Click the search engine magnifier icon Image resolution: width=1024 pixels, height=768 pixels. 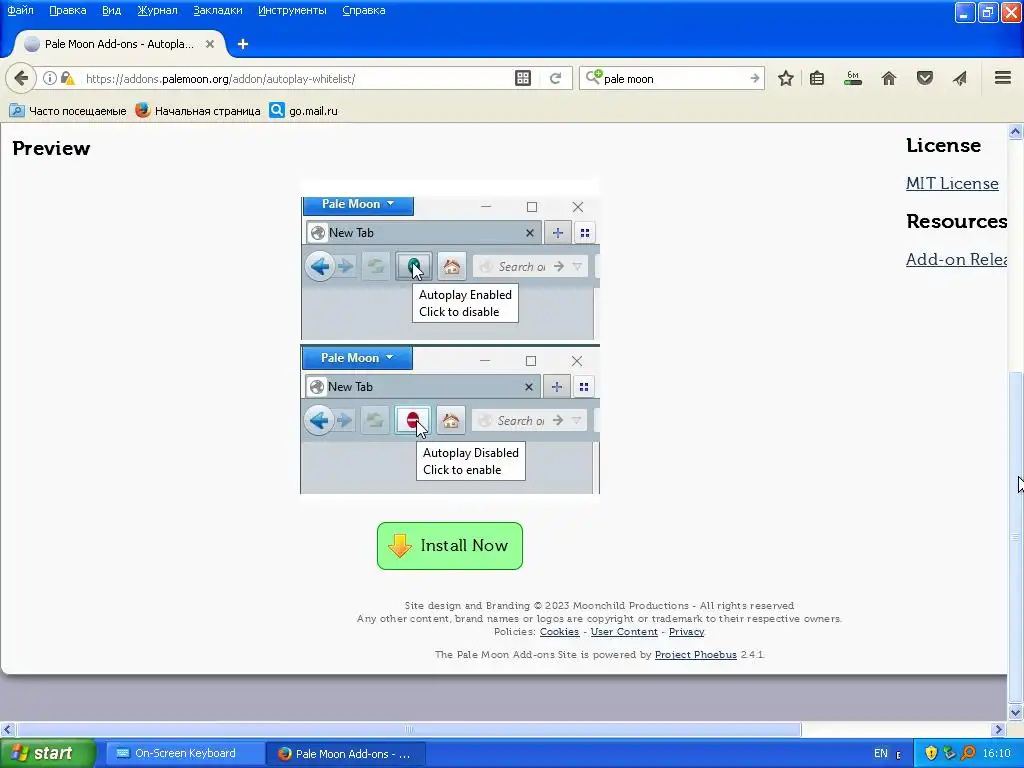click(x=593, y=78)
